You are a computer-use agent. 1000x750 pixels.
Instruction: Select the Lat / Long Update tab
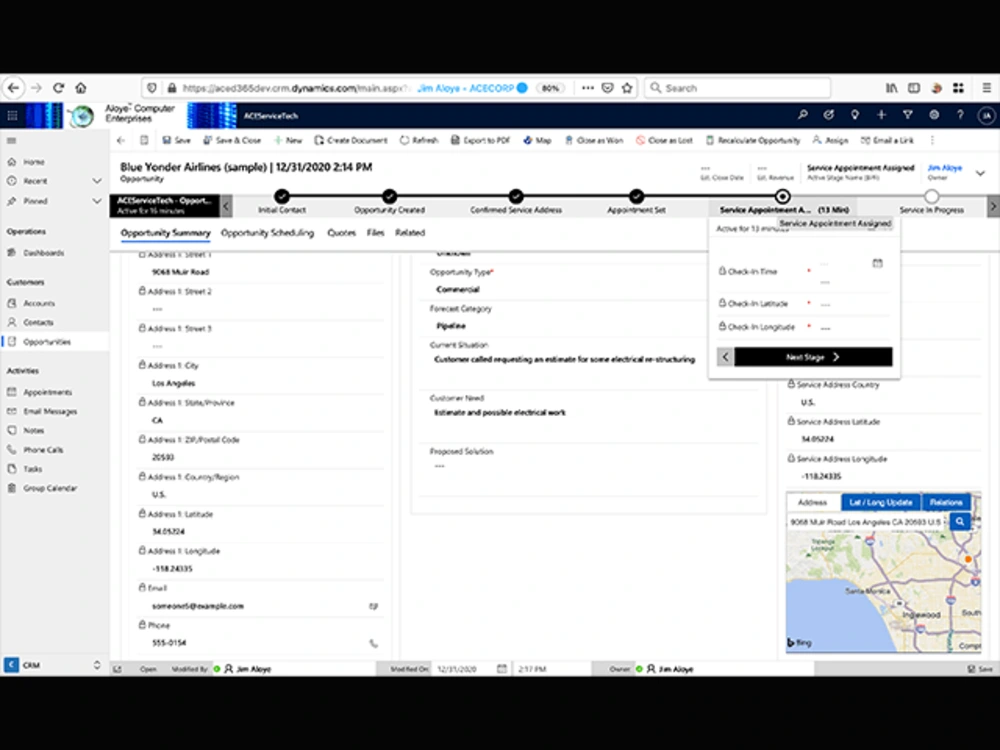(881, 502)
